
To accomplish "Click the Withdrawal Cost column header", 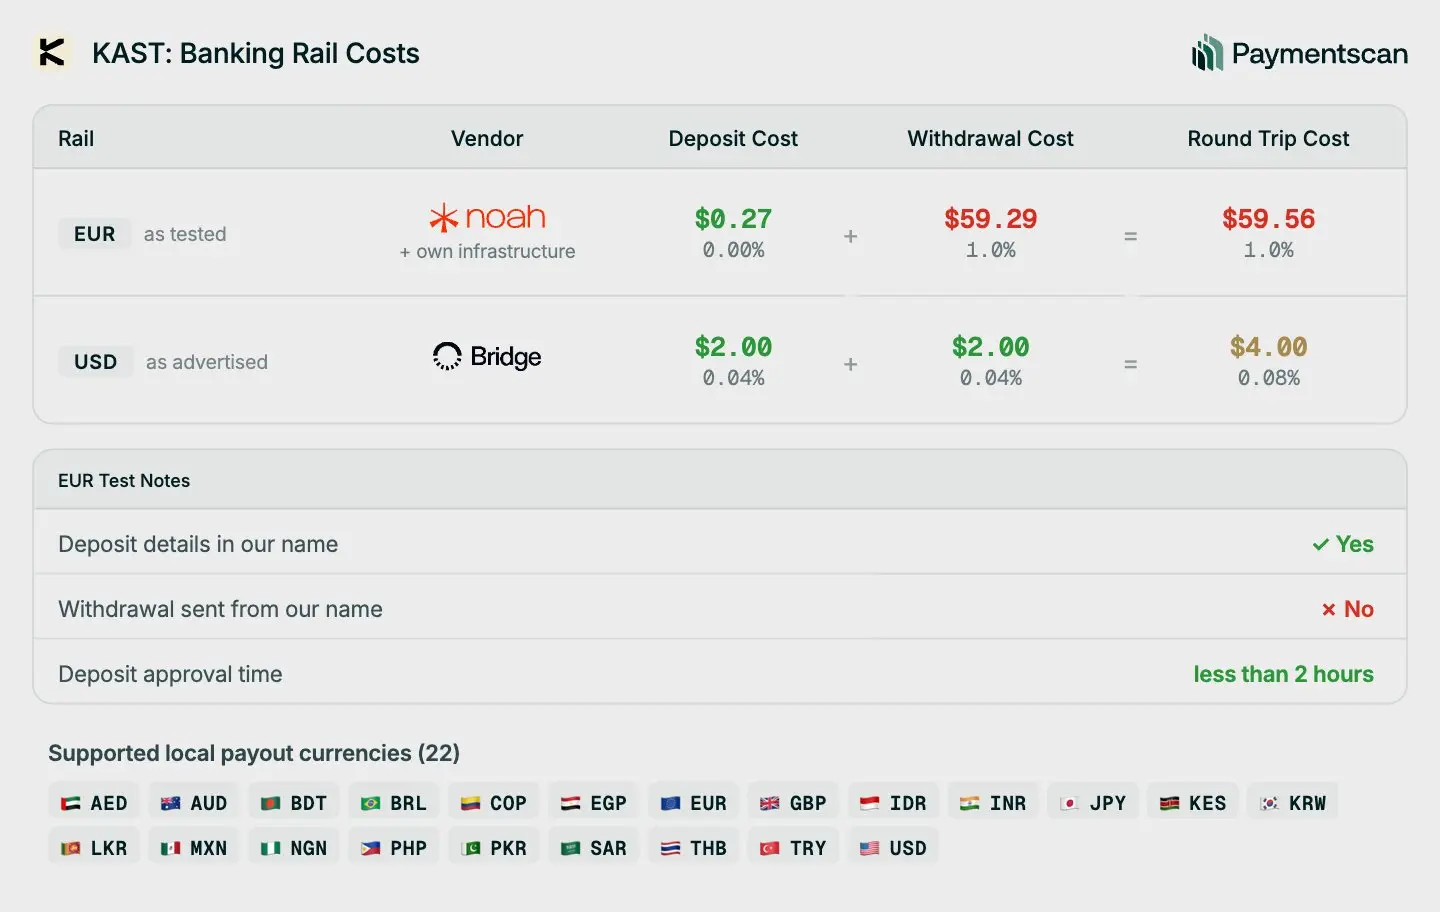I will pos(990,139).
